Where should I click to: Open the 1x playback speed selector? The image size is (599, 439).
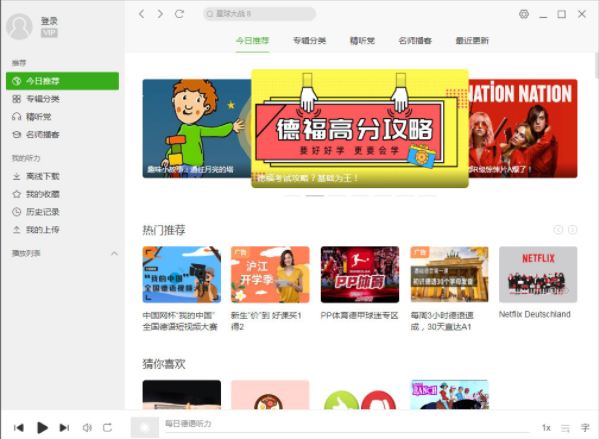pyautogui.click(x=546, y=428)
